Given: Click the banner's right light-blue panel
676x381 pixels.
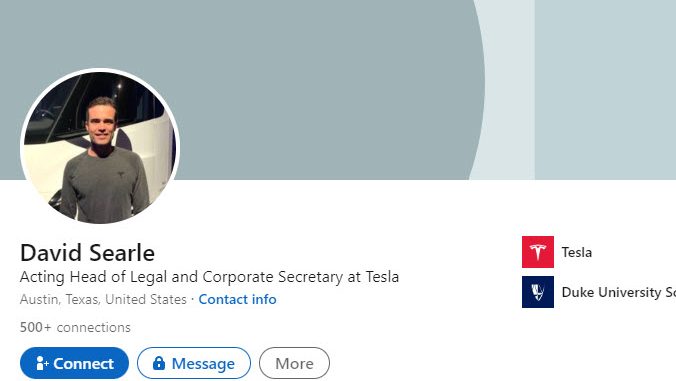Looking at the screenshot, I should pyautogui.click(x=605, y=90).
